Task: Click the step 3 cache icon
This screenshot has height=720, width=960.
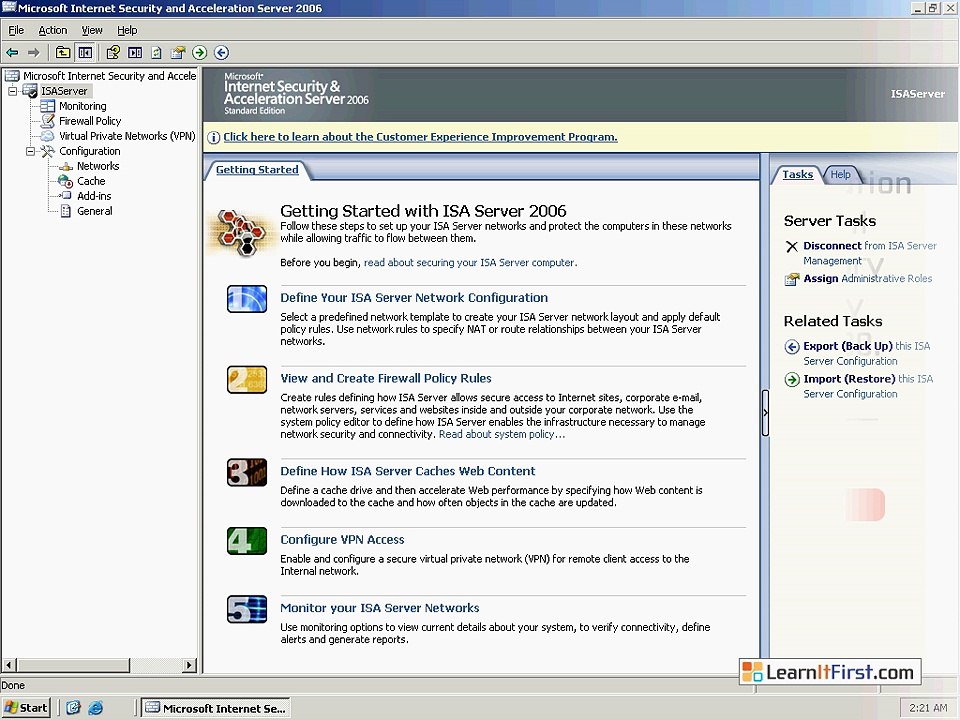Action: [x=247, y=473]
